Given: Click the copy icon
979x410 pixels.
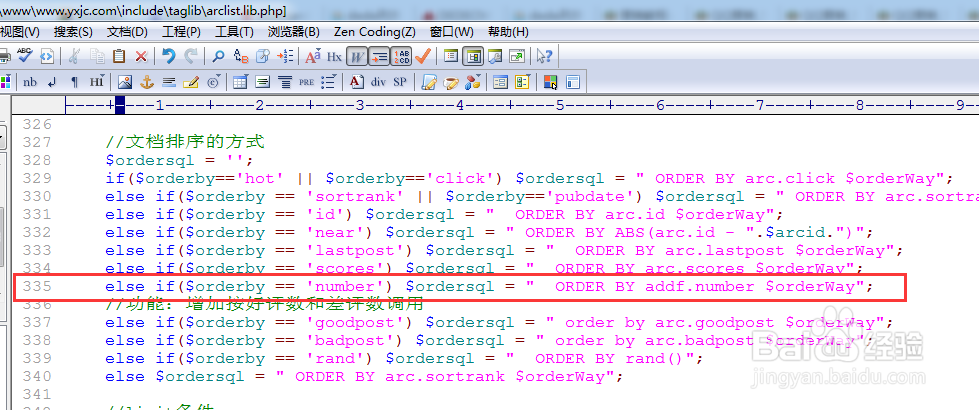Looking at the screenshot, I should [97, 56].
